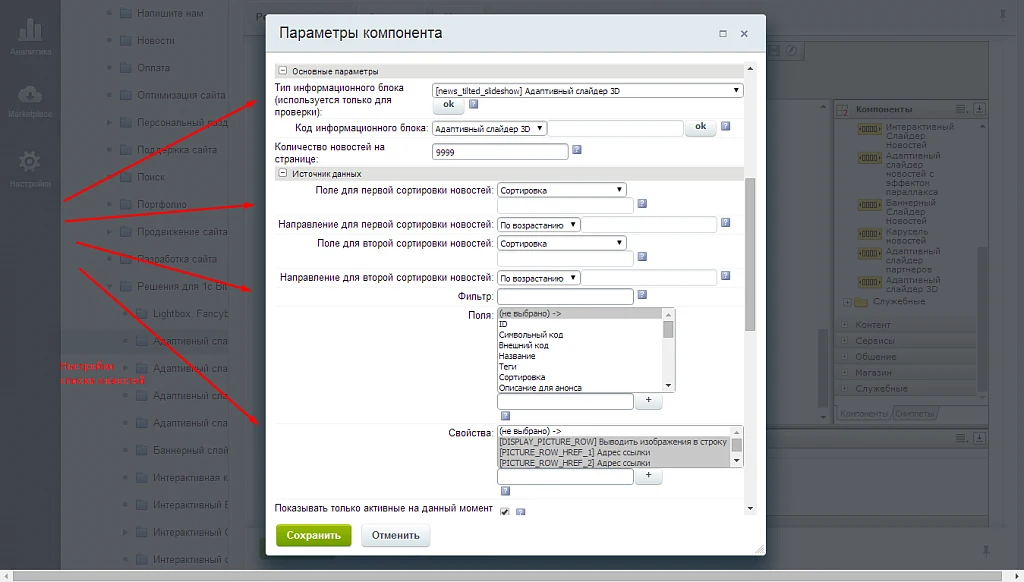
Task: Click help icon beside information block type ok button
Action: coord(473,104)
